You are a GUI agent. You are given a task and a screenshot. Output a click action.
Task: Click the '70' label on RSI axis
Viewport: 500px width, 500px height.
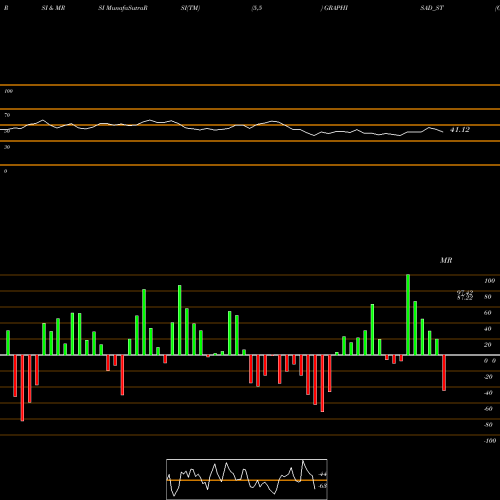[7, 115]
